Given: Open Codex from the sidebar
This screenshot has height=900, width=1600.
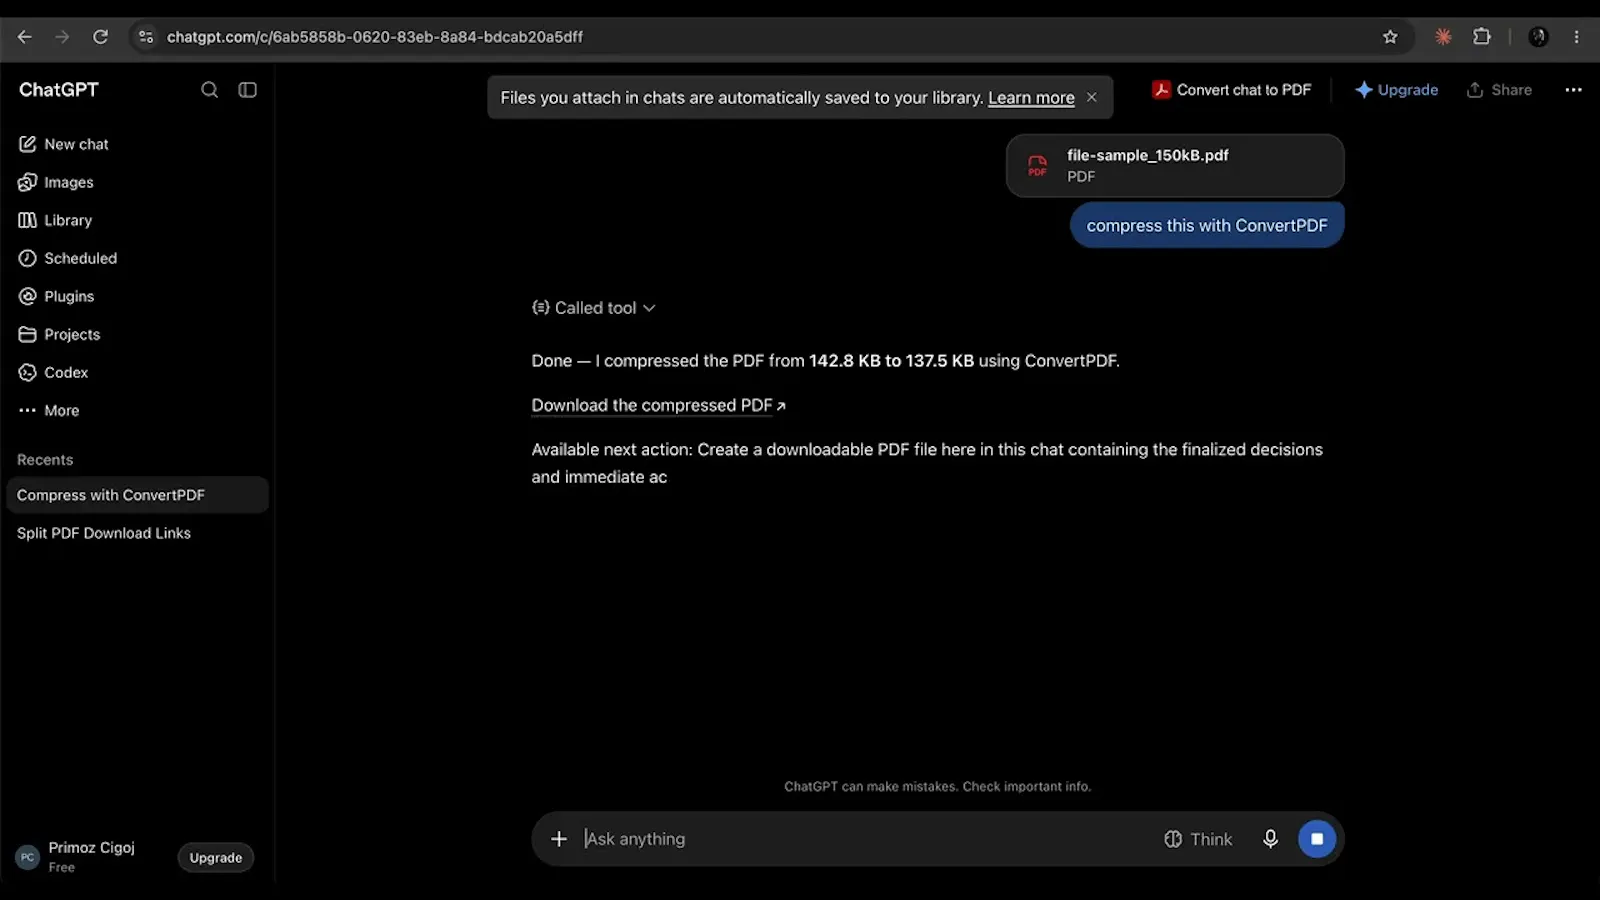Looking at the screenshot, I should point(53,372).
